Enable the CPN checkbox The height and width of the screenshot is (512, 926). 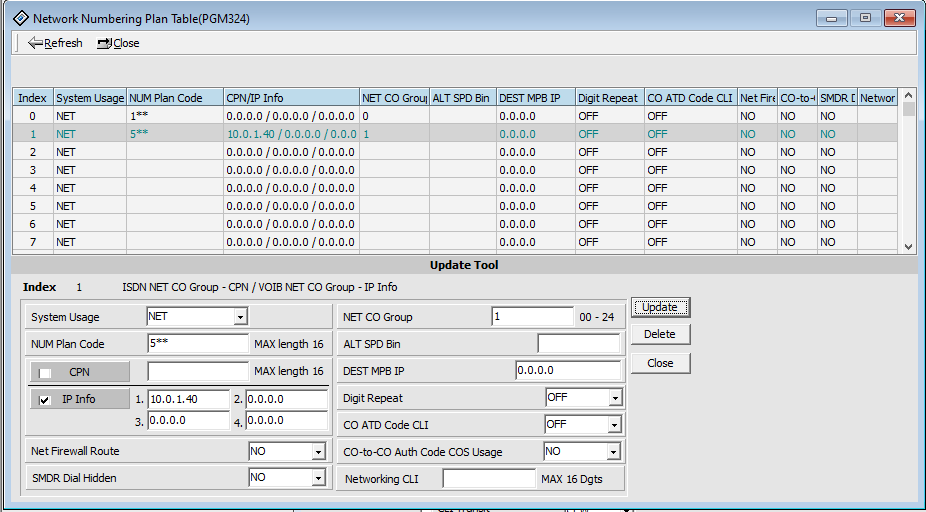(x=45, y=373)
